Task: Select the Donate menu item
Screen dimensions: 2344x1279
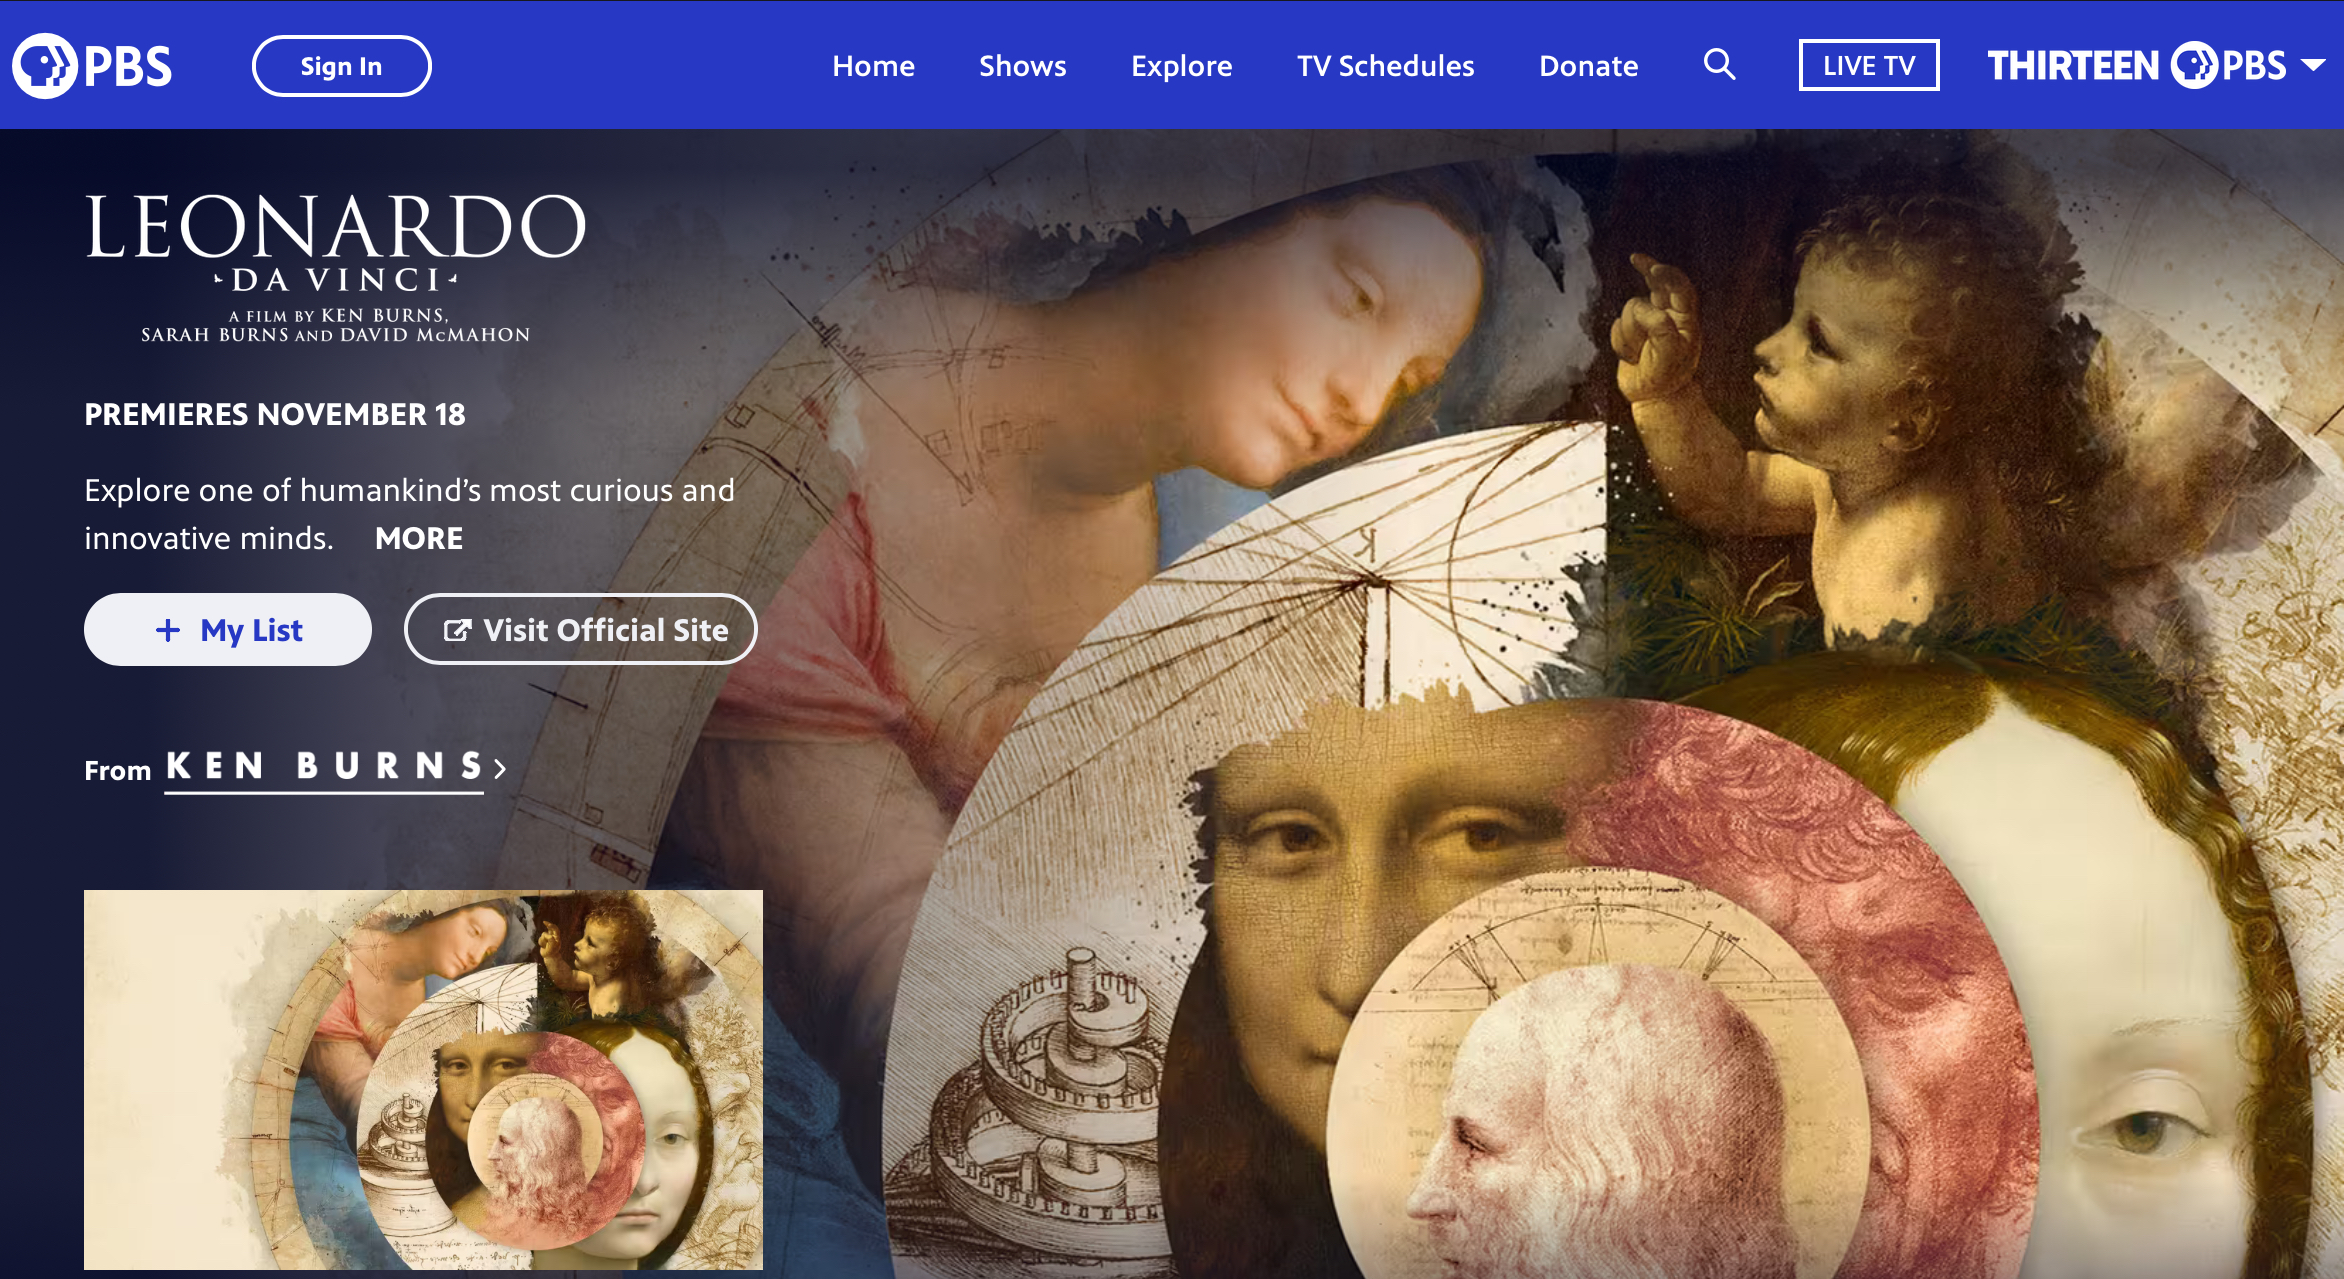Action: click(1588, 66)
